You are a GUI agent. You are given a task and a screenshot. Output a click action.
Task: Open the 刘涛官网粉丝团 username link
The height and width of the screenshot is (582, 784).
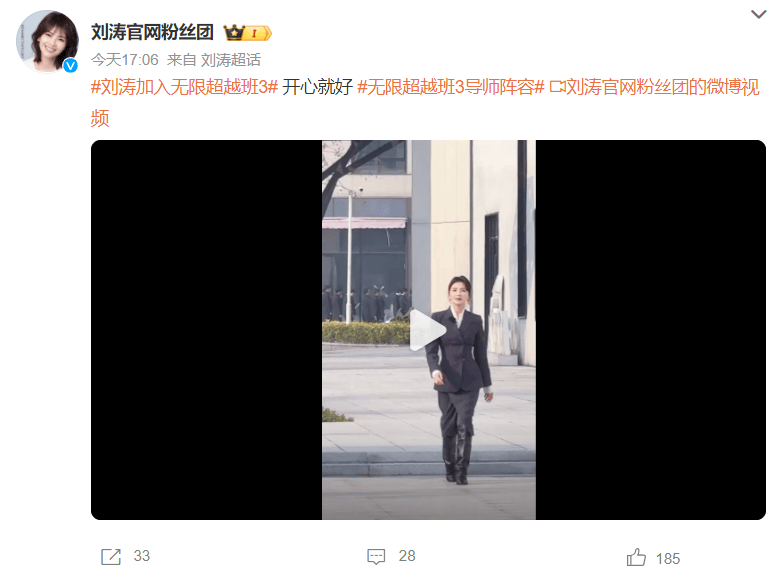tap(152, 32)
